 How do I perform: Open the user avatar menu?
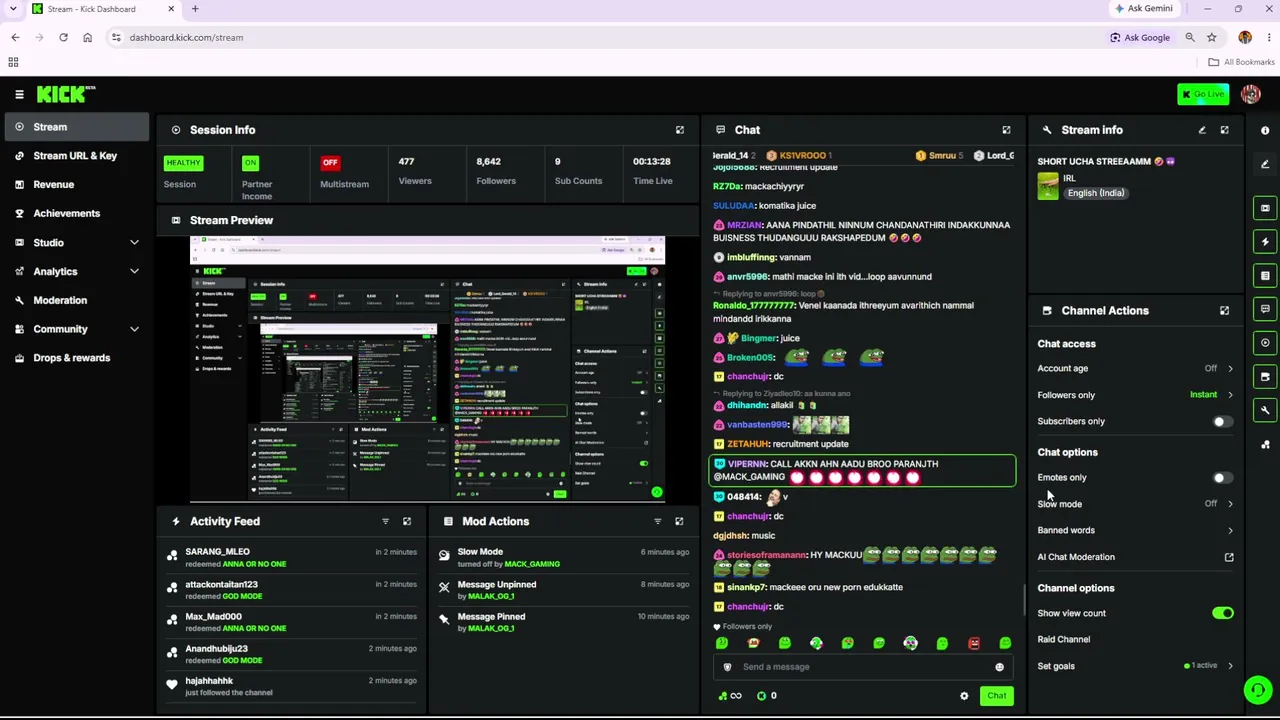1250,94
